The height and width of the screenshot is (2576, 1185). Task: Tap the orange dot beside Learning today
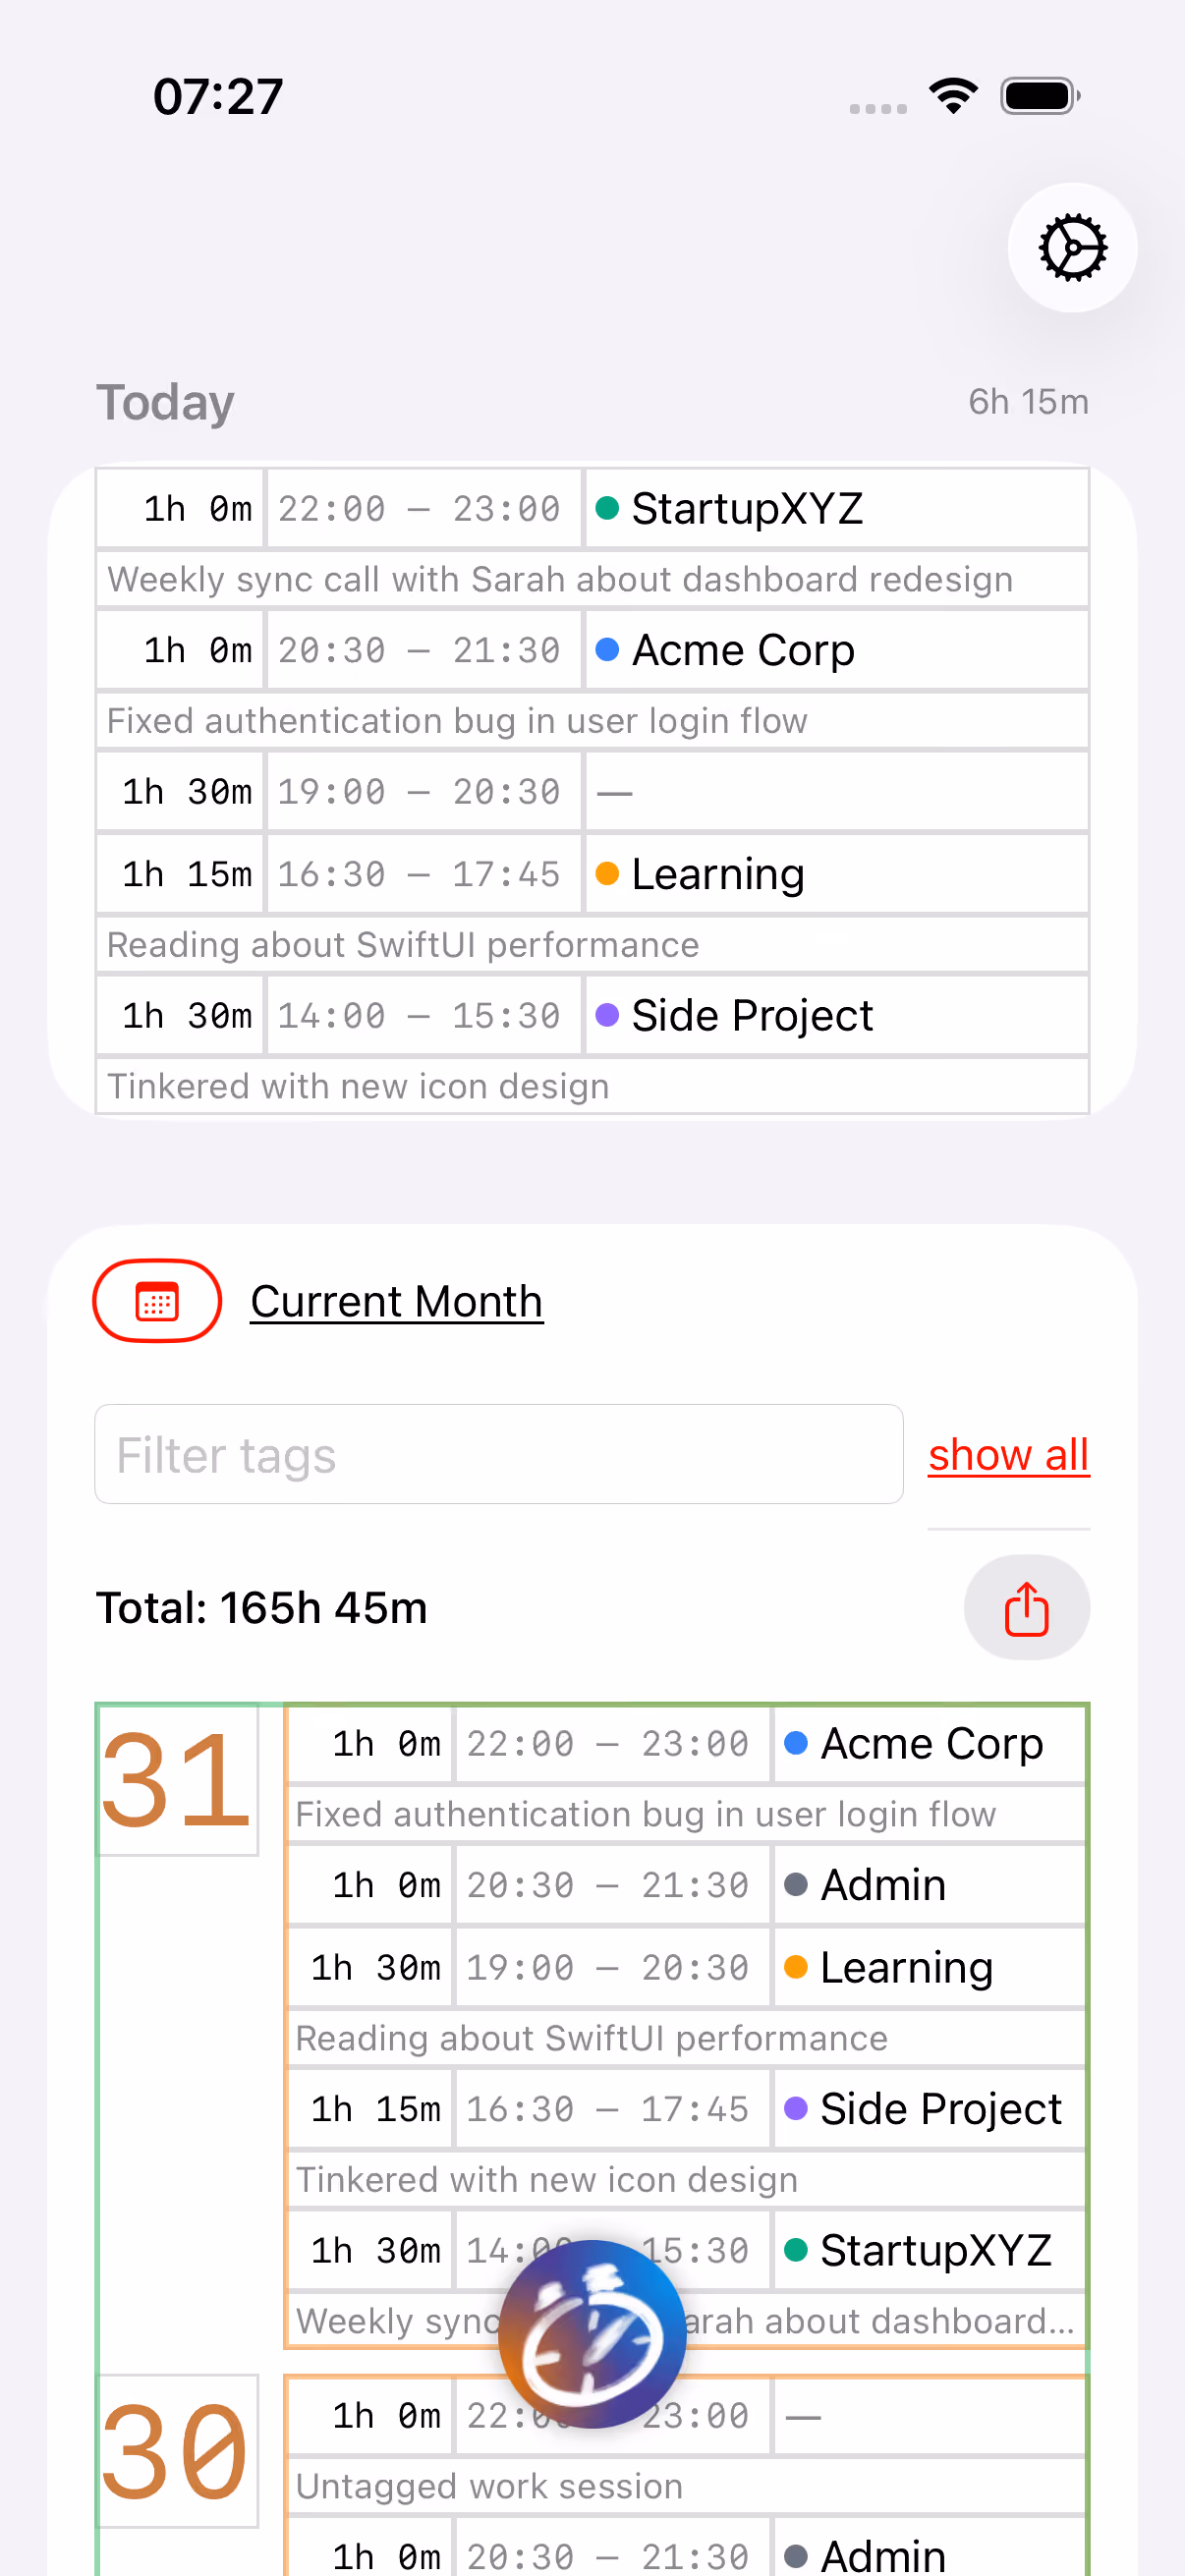click(x=607, y=874)
